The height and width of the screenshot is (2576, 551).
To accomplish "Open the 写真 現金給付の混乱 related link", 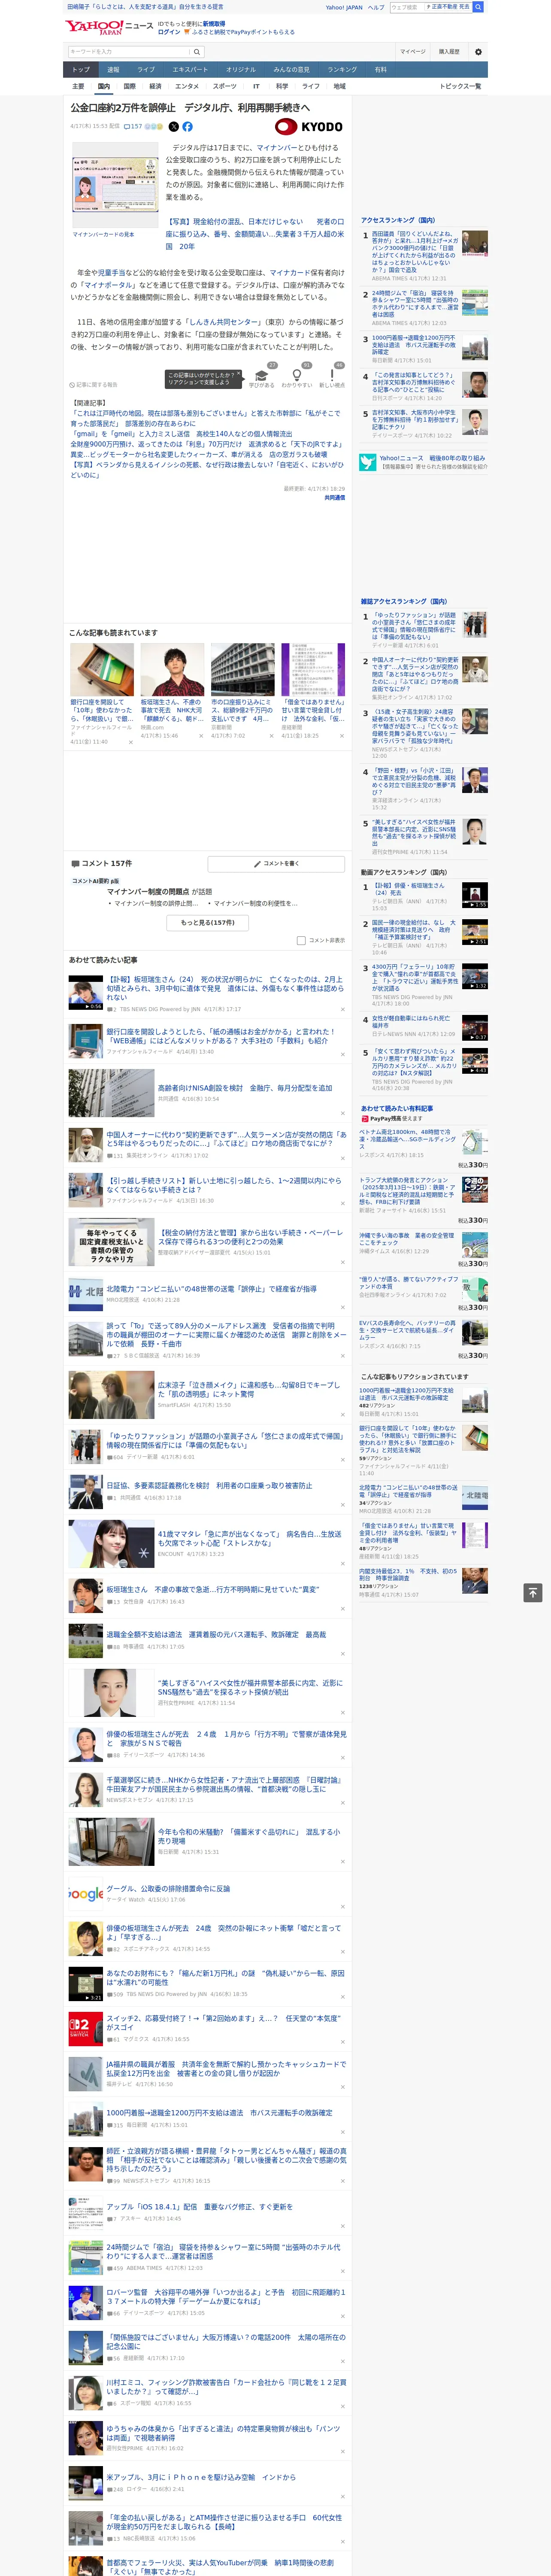I will 255,234.
